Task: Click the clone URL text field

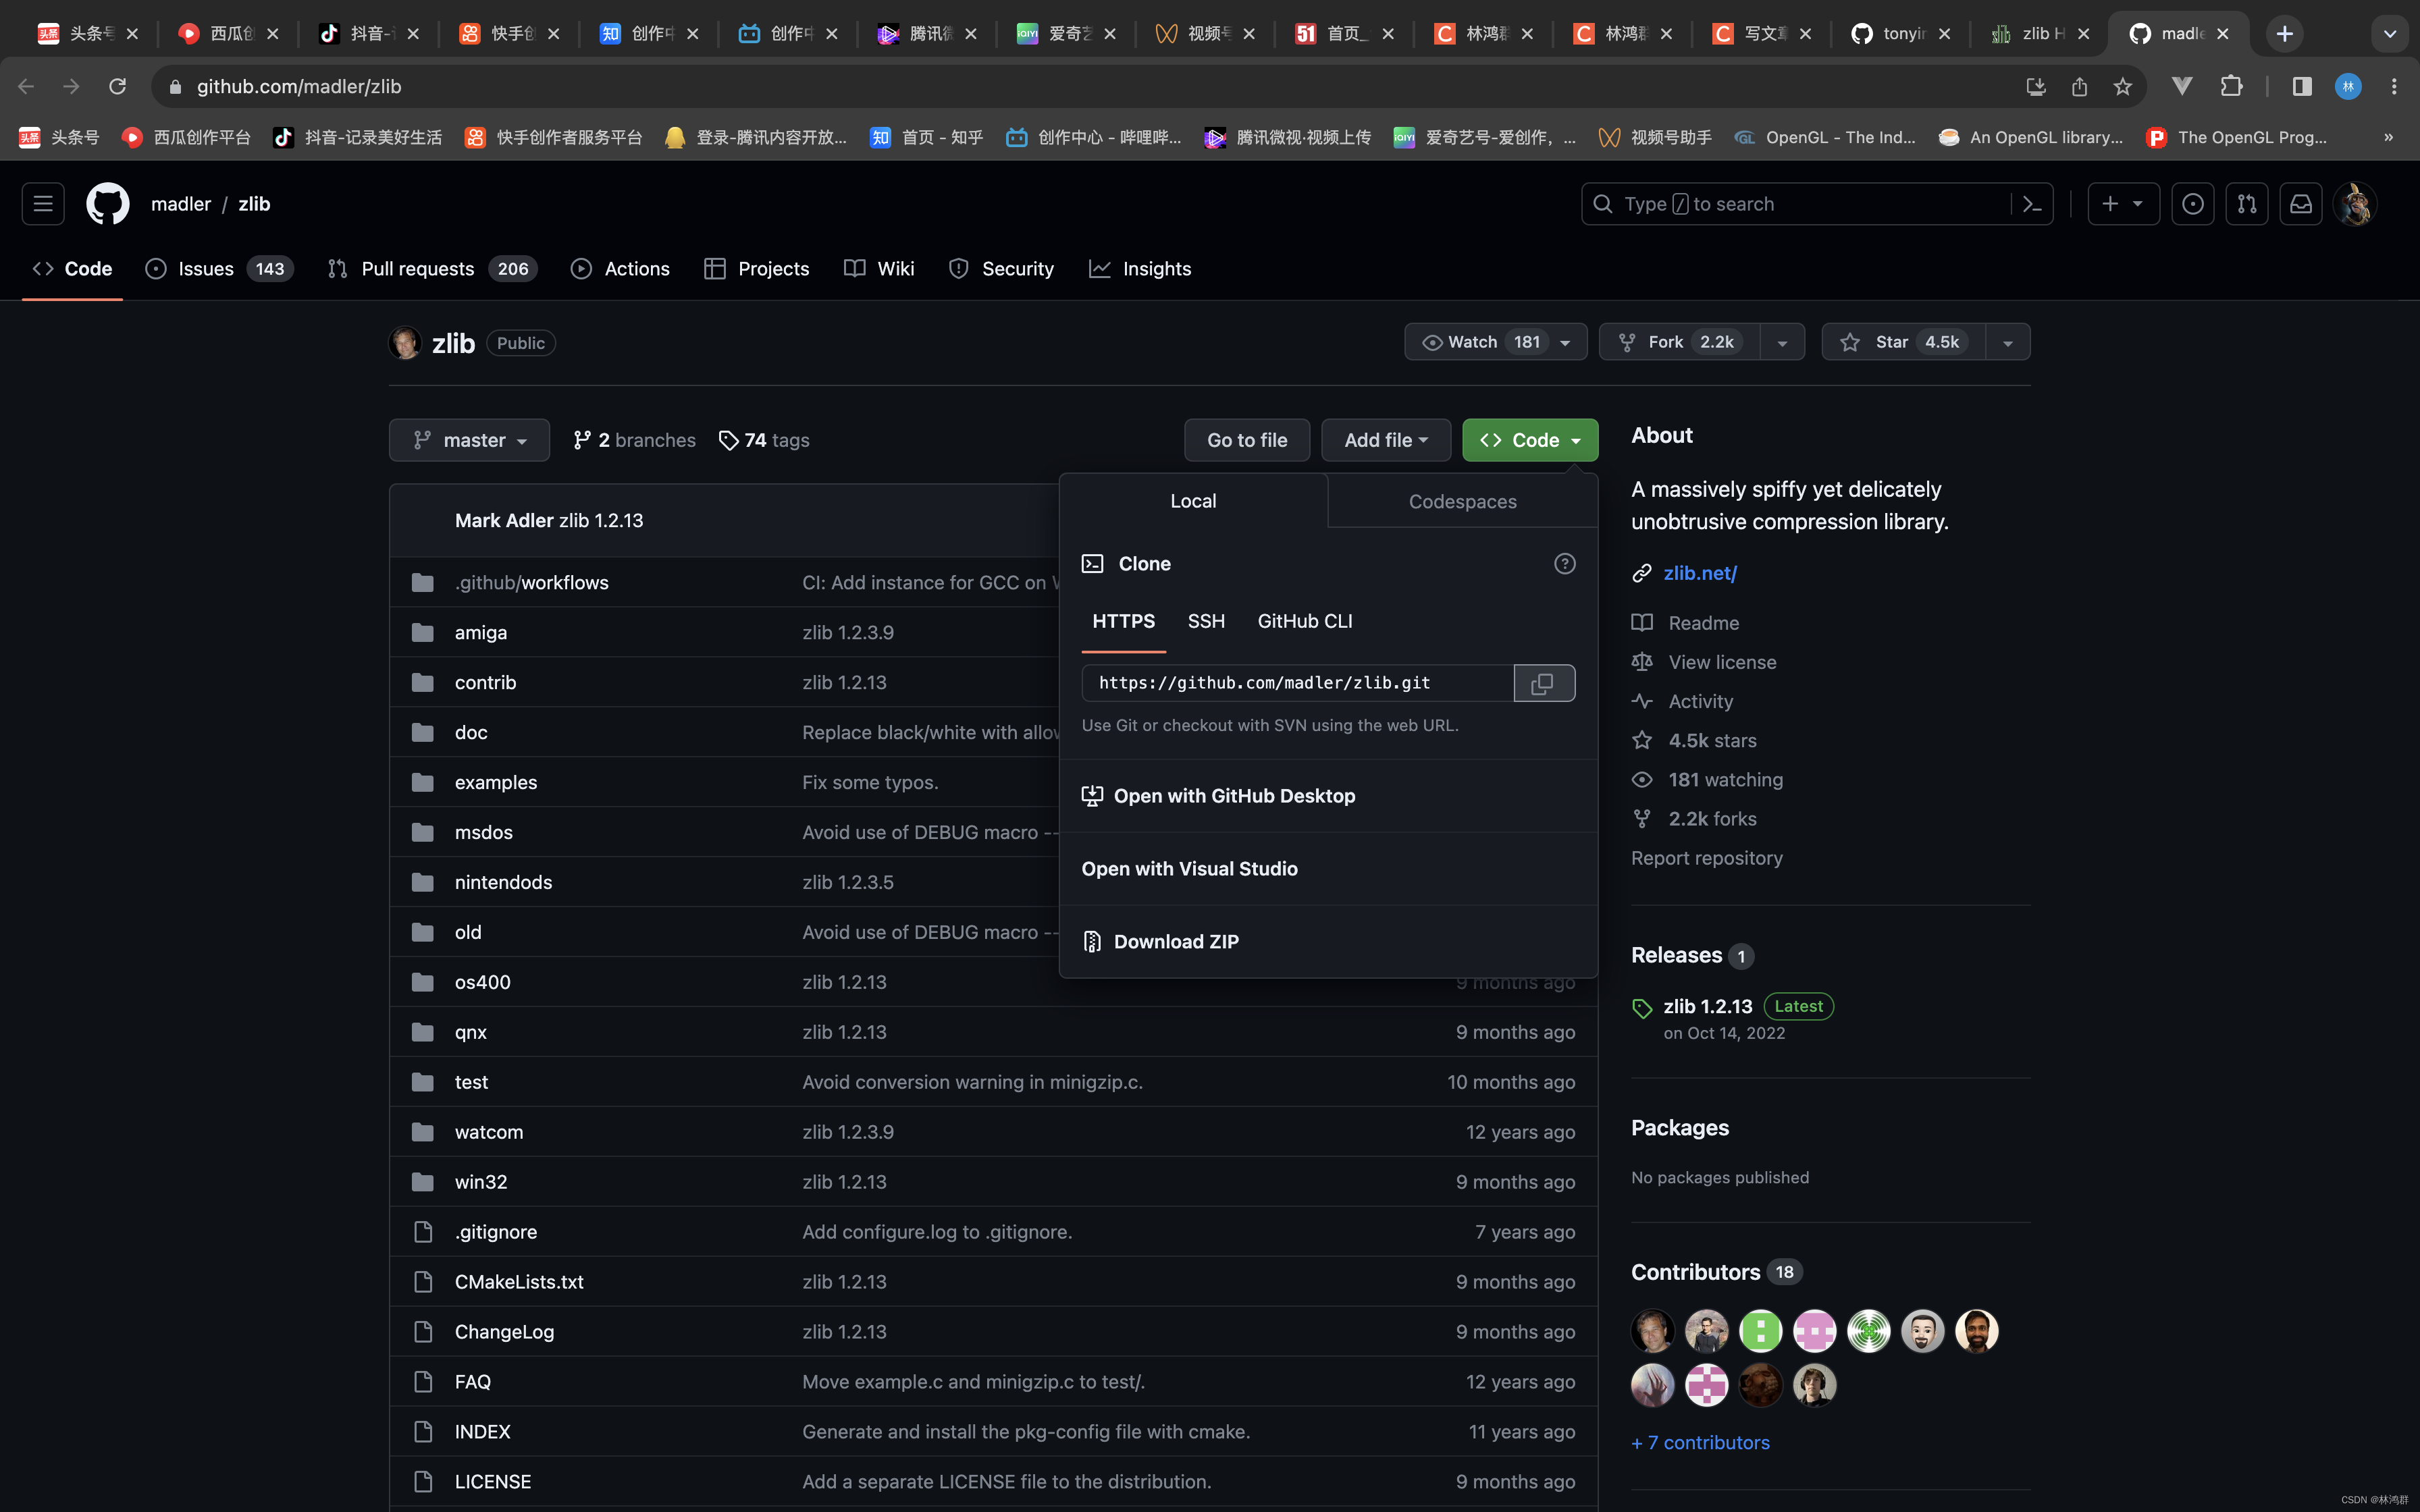Action: [1297, 683]
